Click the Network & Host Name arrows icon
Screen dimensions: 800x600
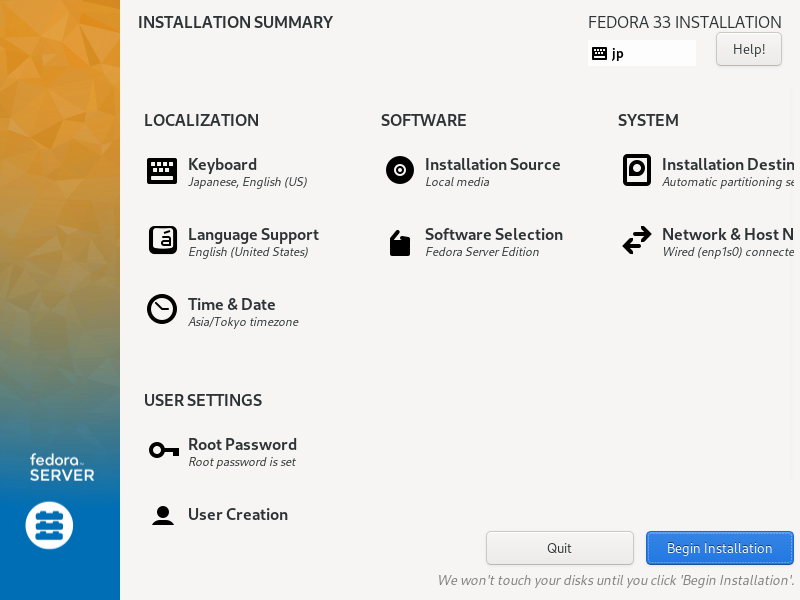pyautogui.click(x=637, y=240)
